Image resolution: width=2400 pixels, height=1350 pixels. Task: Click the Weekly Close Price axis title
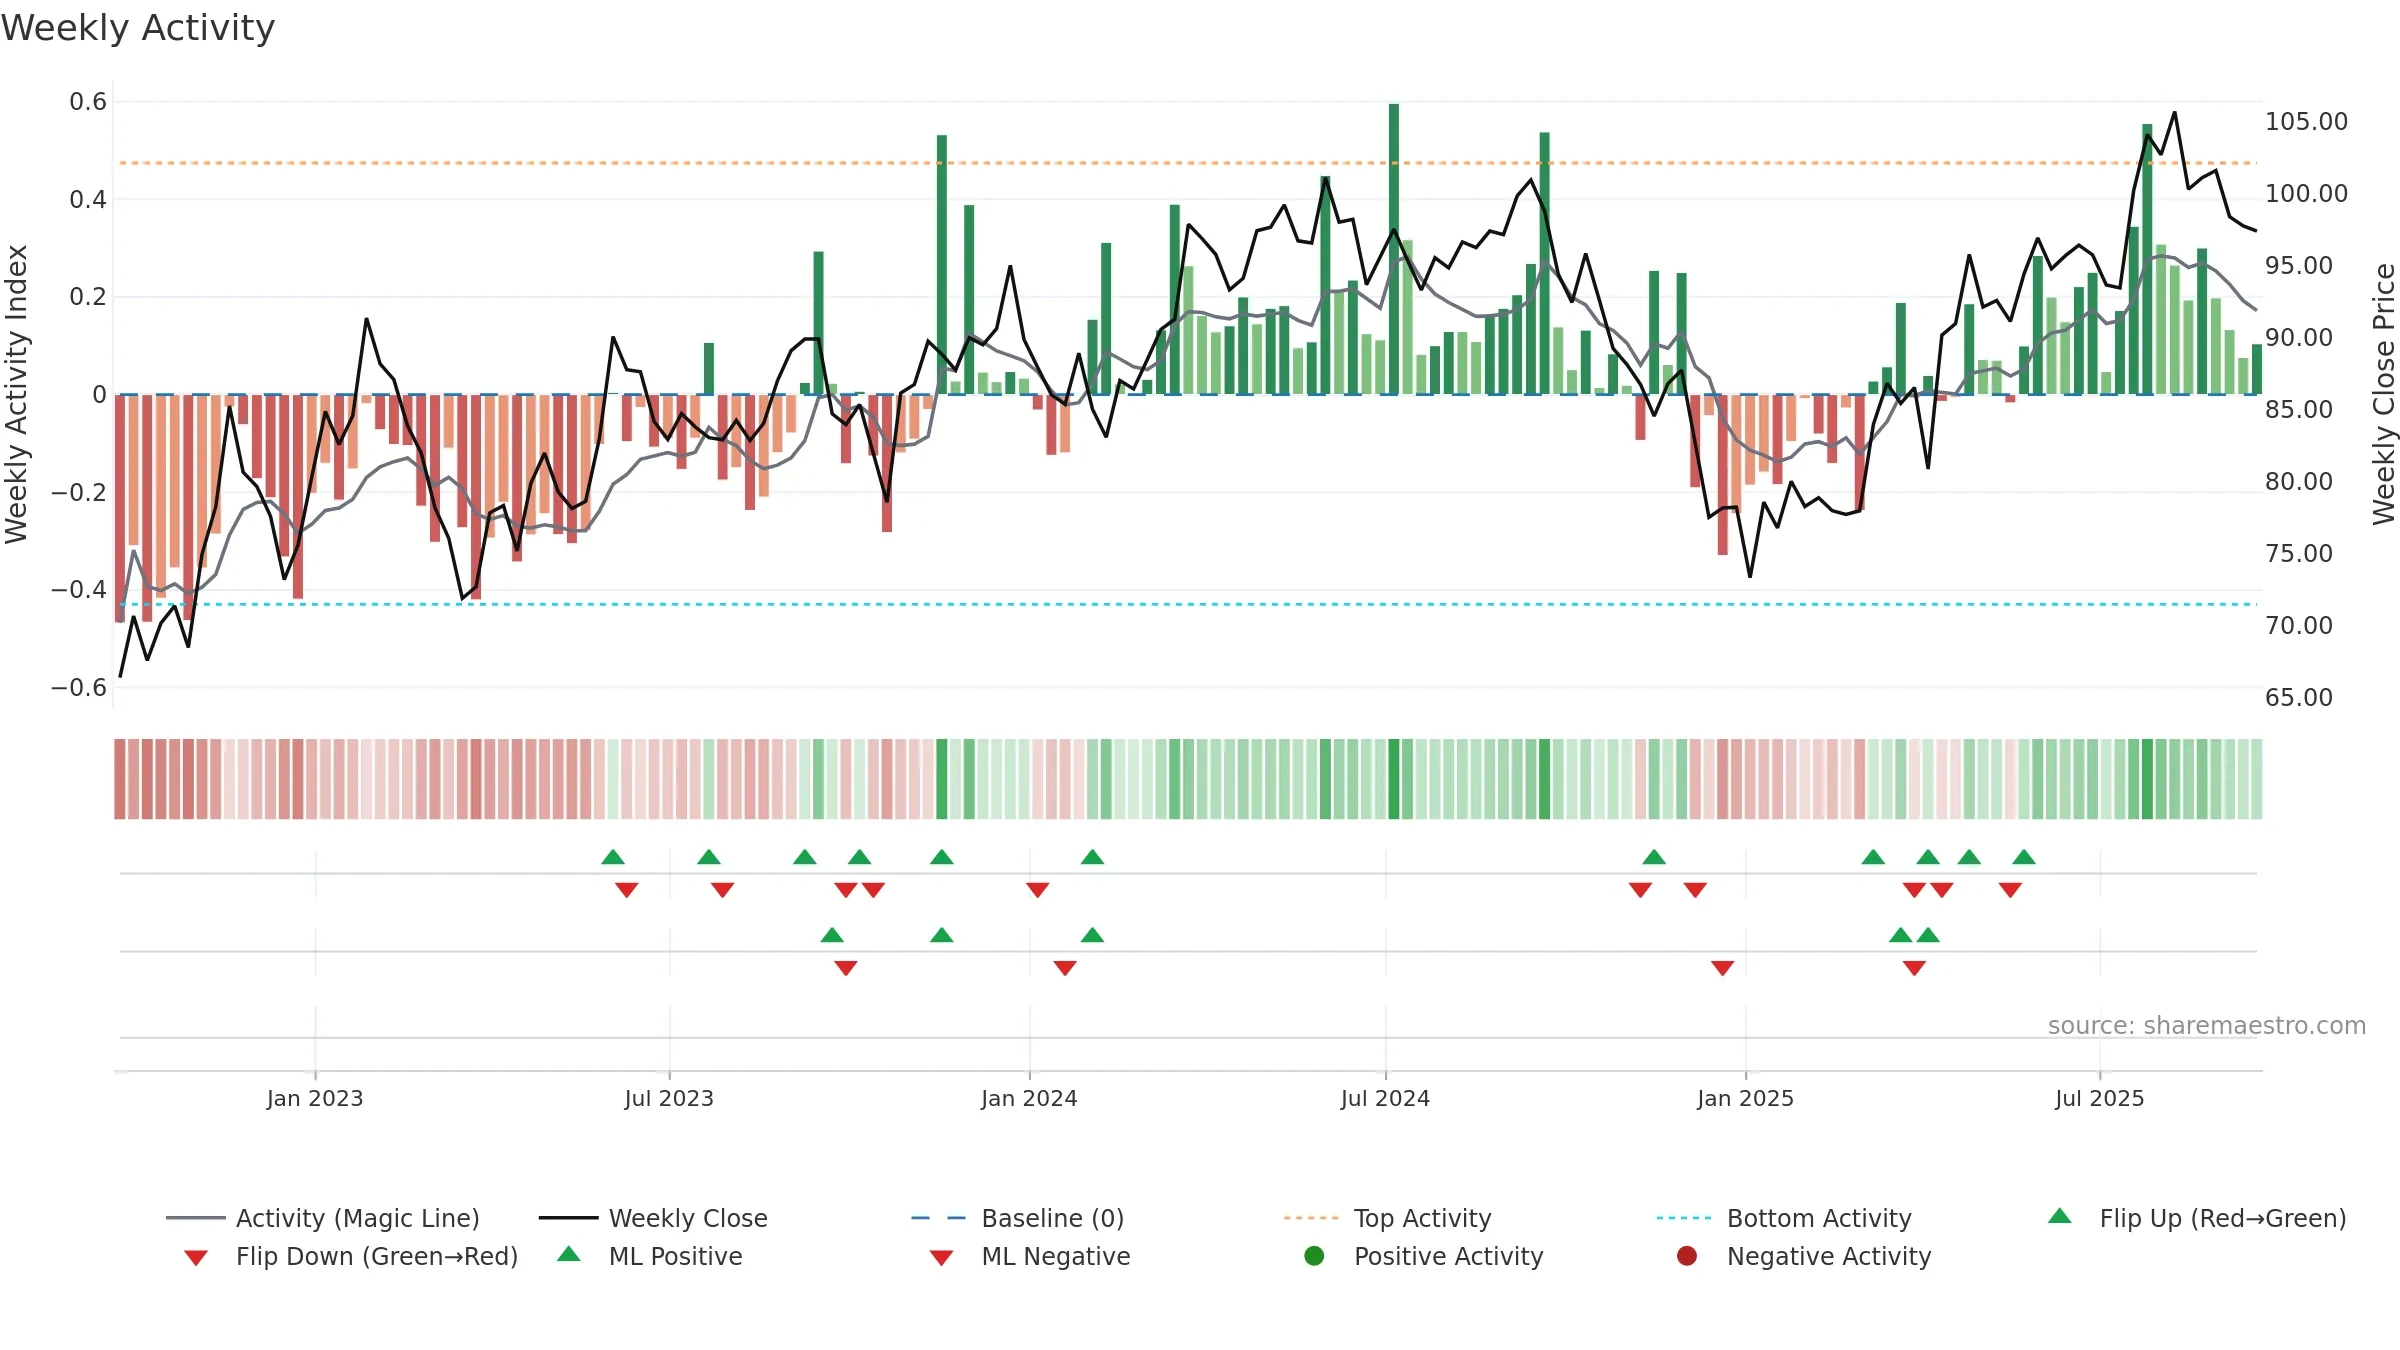tap(2384, 394)
